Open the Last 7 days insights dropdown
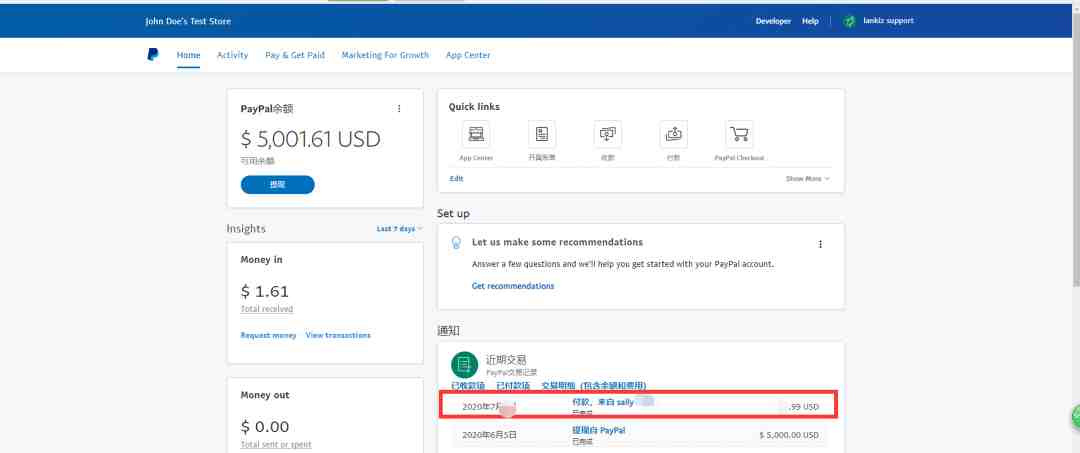This screenshot has width=1080, height=453. pos(399,229)
